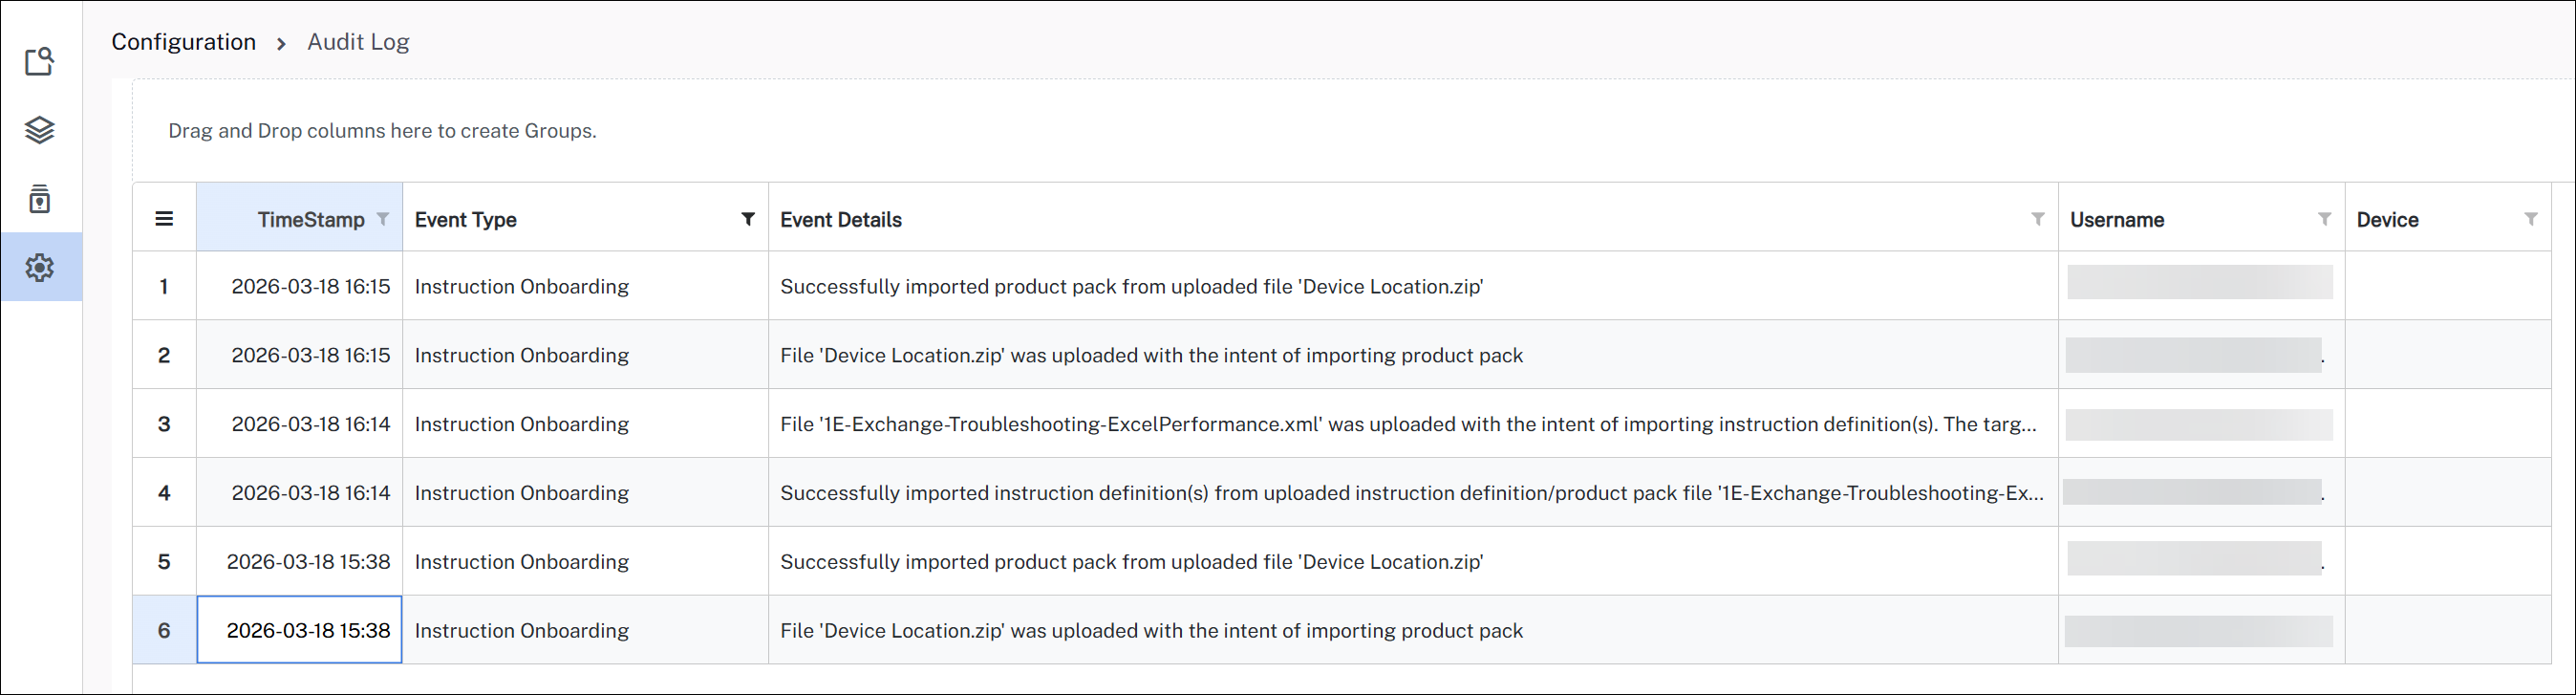Click the Event Details filter icon
This screenshot has height=695, width=2576.
[2037, 219]
